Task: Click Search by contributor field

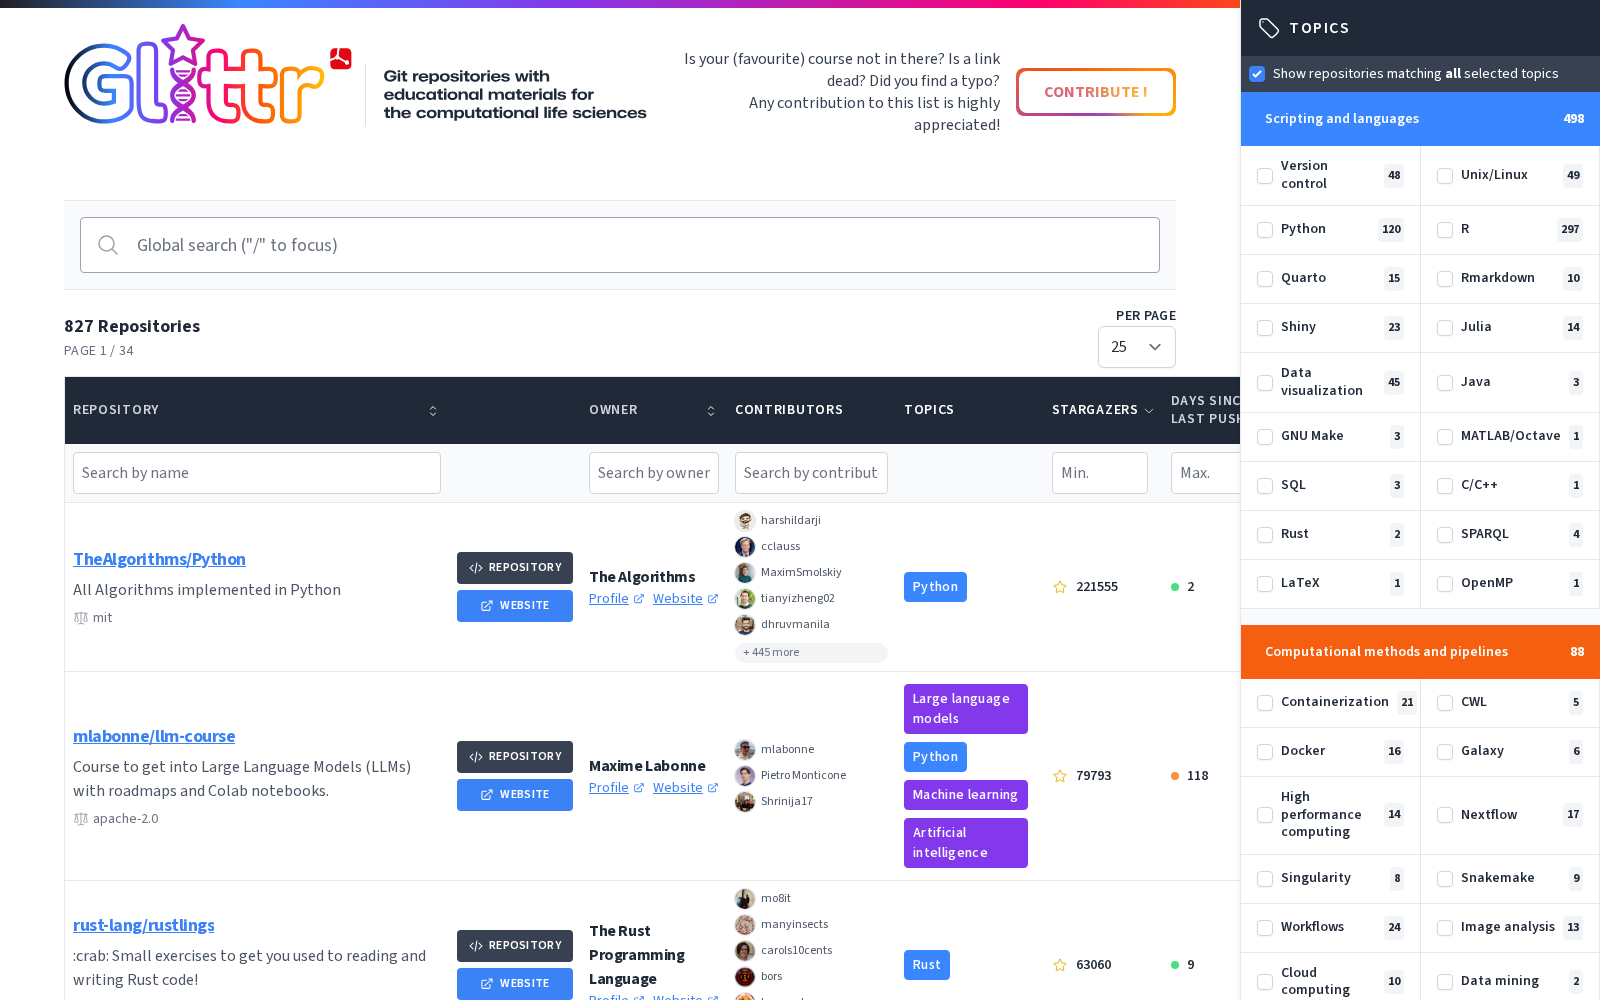Action: pos(811,473)
